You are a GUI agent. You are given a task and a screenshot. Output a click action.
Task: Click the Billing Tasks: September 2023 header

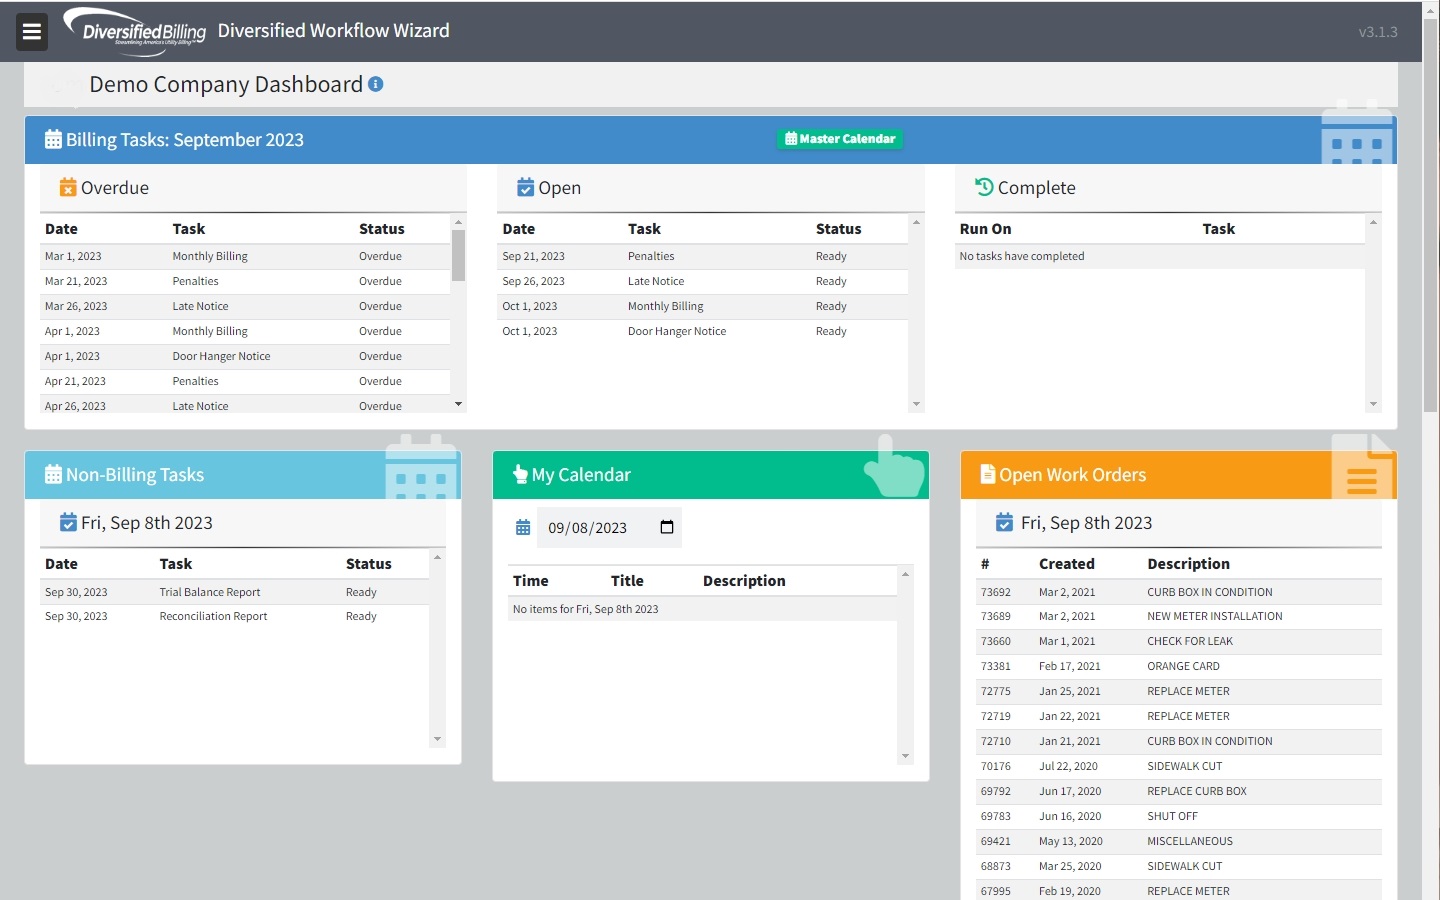coord(185,140)
